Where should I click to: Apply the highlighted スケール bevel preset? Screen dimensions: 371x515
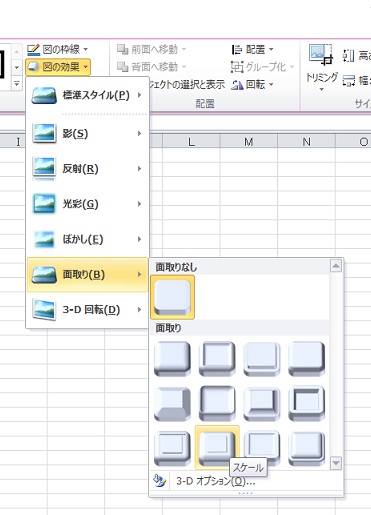(x=217, y=447)
